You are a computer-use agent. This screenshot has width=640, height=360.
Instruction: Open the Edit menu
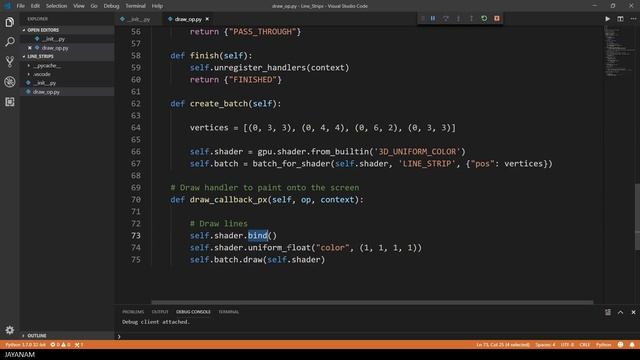click(x=36, y=6)
